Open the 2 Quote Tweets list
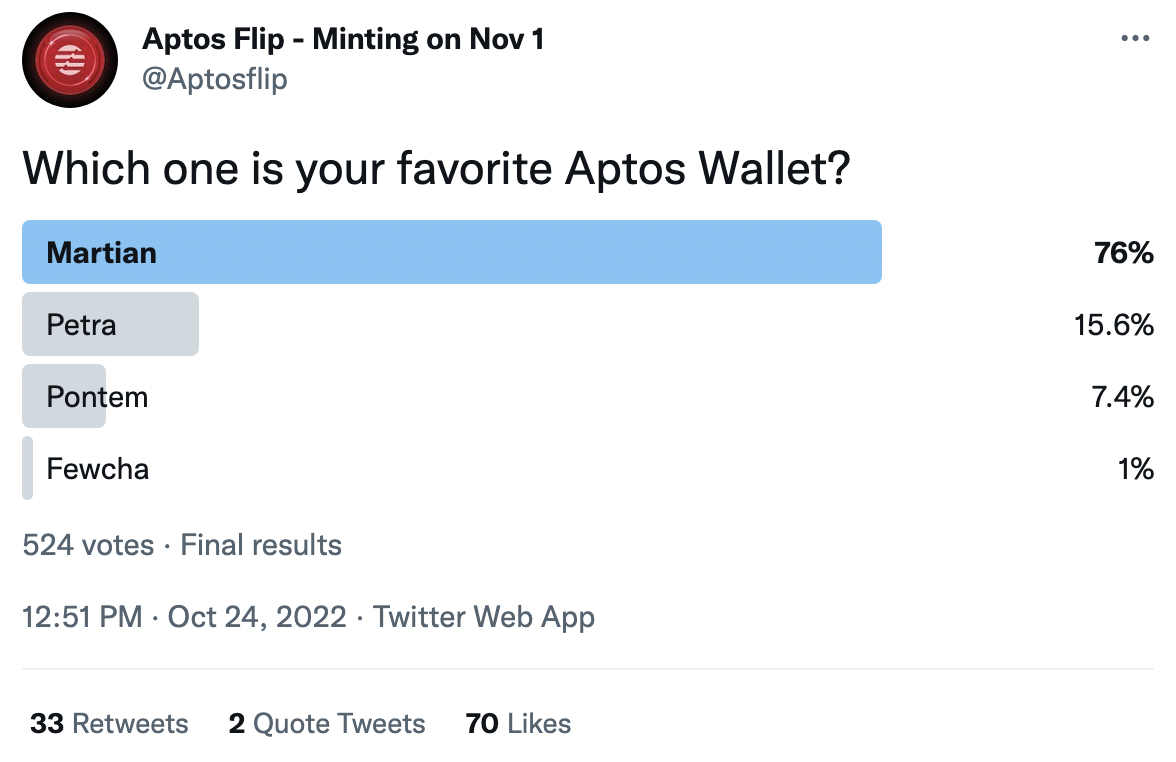This screenshot has height=762, width=1176. tap(327, 724)
